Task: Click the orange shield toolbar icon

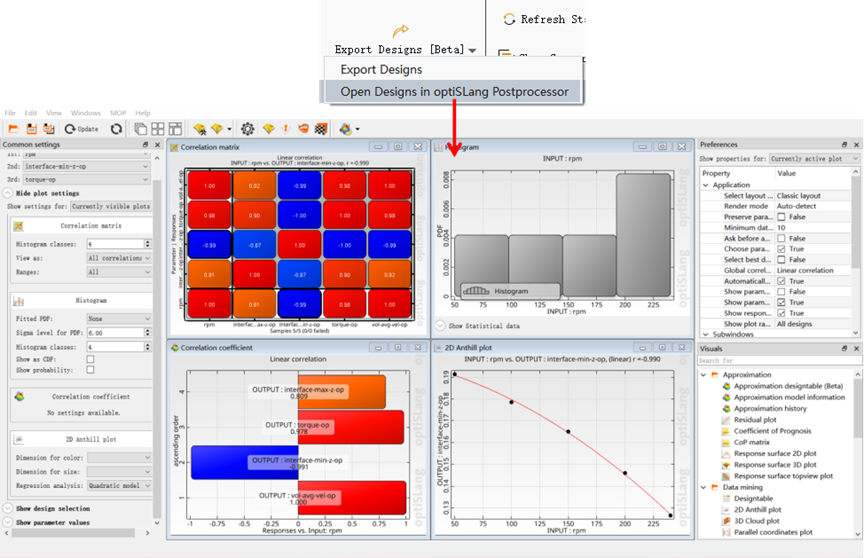Action: 303,129
